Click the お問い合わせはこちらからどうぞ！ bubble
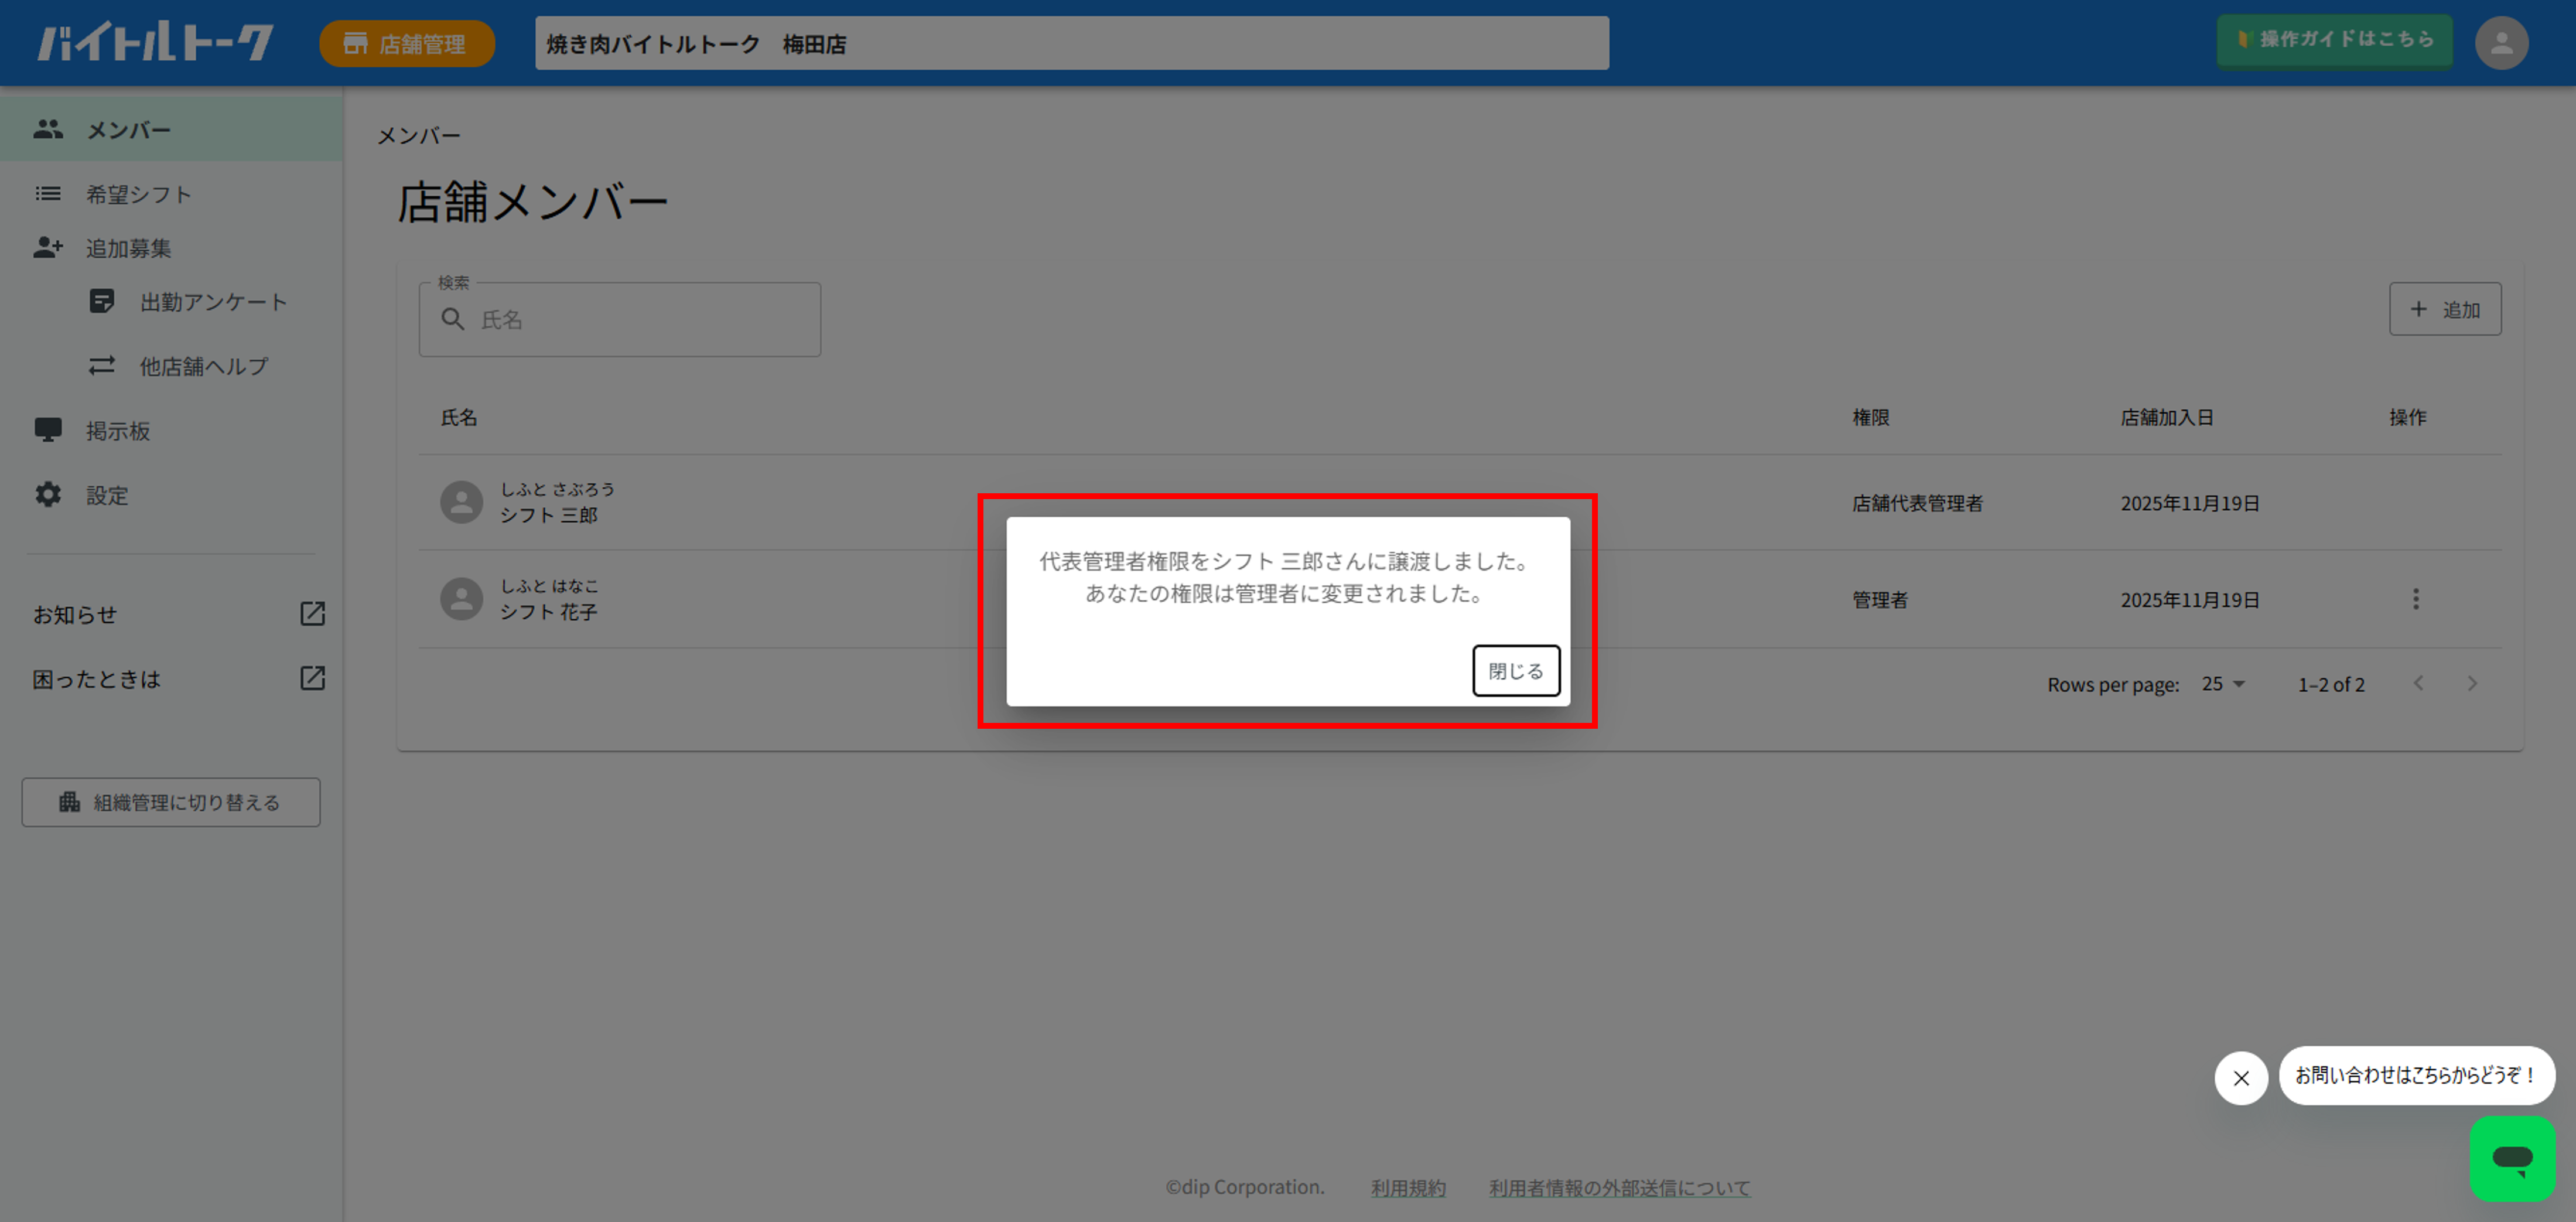2576x1222 pixels. pyautogui.click(x=2416, y=1075)
